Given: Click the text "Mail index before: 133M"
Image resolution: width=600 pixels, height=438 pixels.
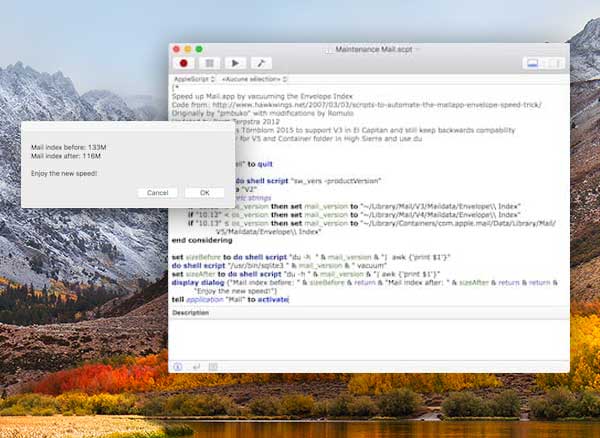Looking at the screenshot, I should pyautogui.click(x=69, y=147).
